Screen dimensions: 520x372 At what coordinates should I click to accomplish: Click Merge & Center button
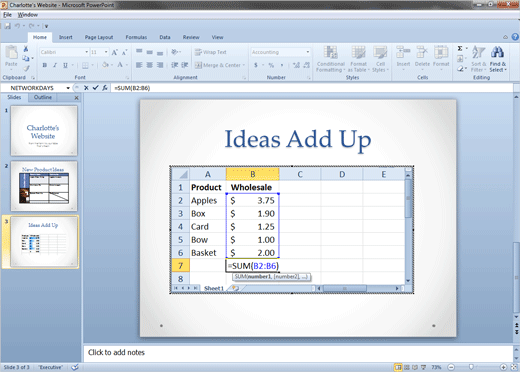(x=220, y=65)
